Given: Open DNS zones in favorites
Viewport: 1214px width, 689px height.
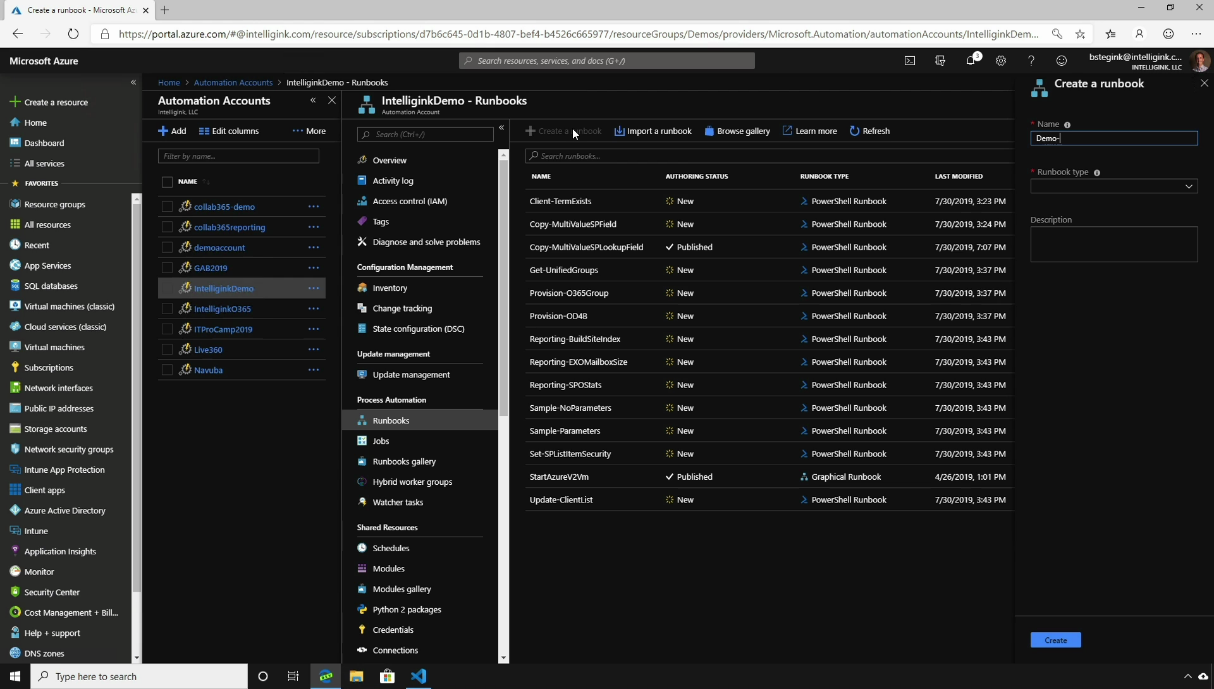Looking at the screenshot, I should [44, 654].
